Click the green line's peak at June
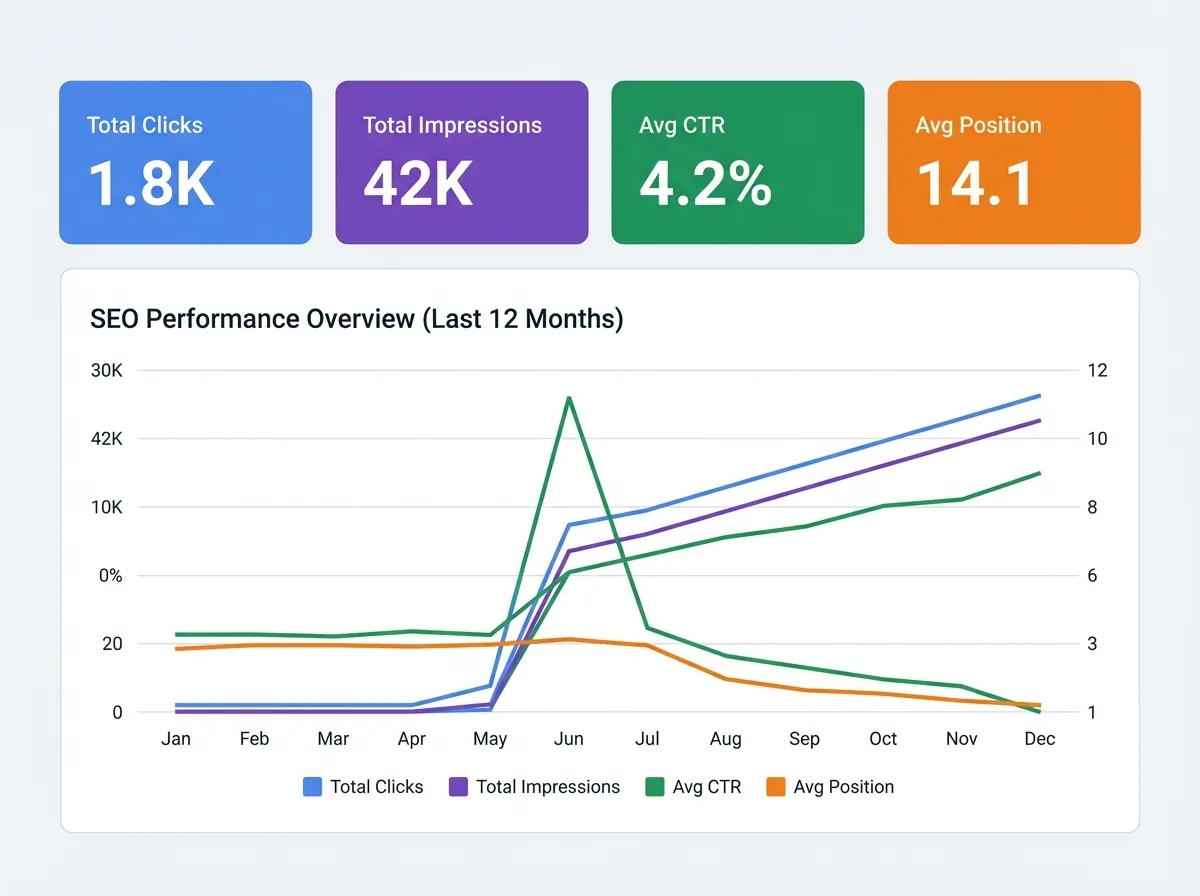1200x896 pixels. coord(569,398)
